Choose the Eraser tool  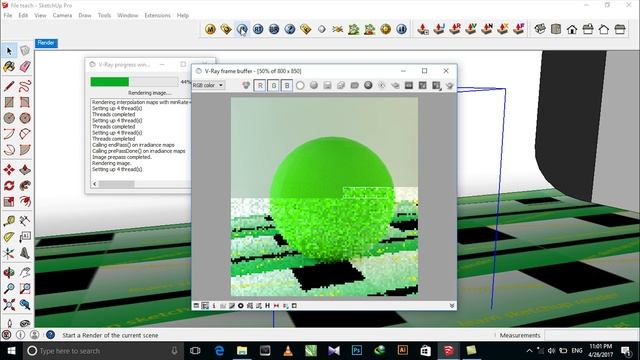25,66
